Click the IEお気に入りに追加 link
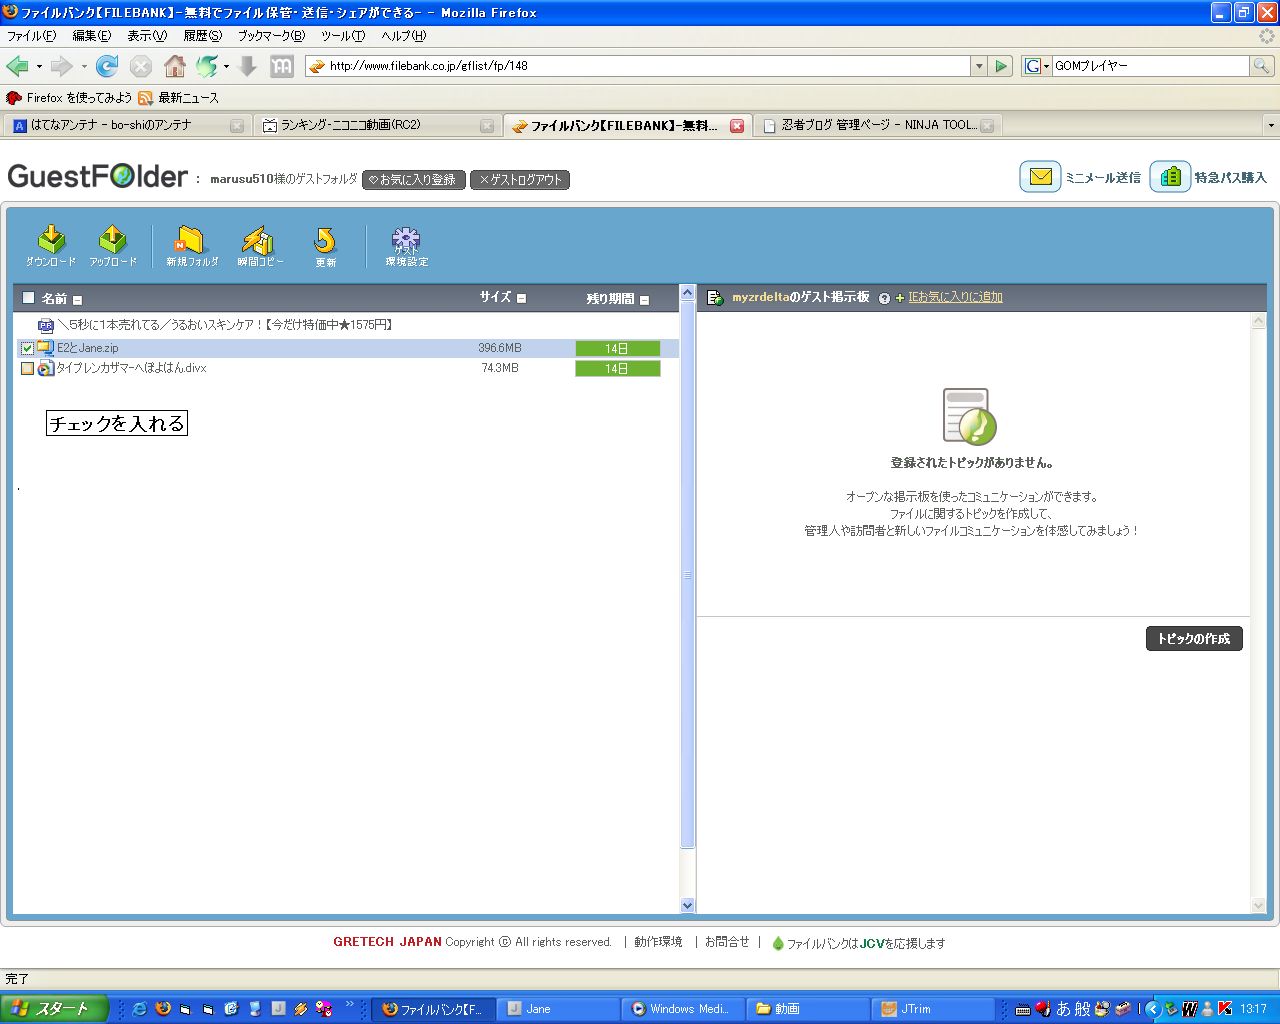Viewport: 1280px width, 1024px height. [x=955, y=297]
